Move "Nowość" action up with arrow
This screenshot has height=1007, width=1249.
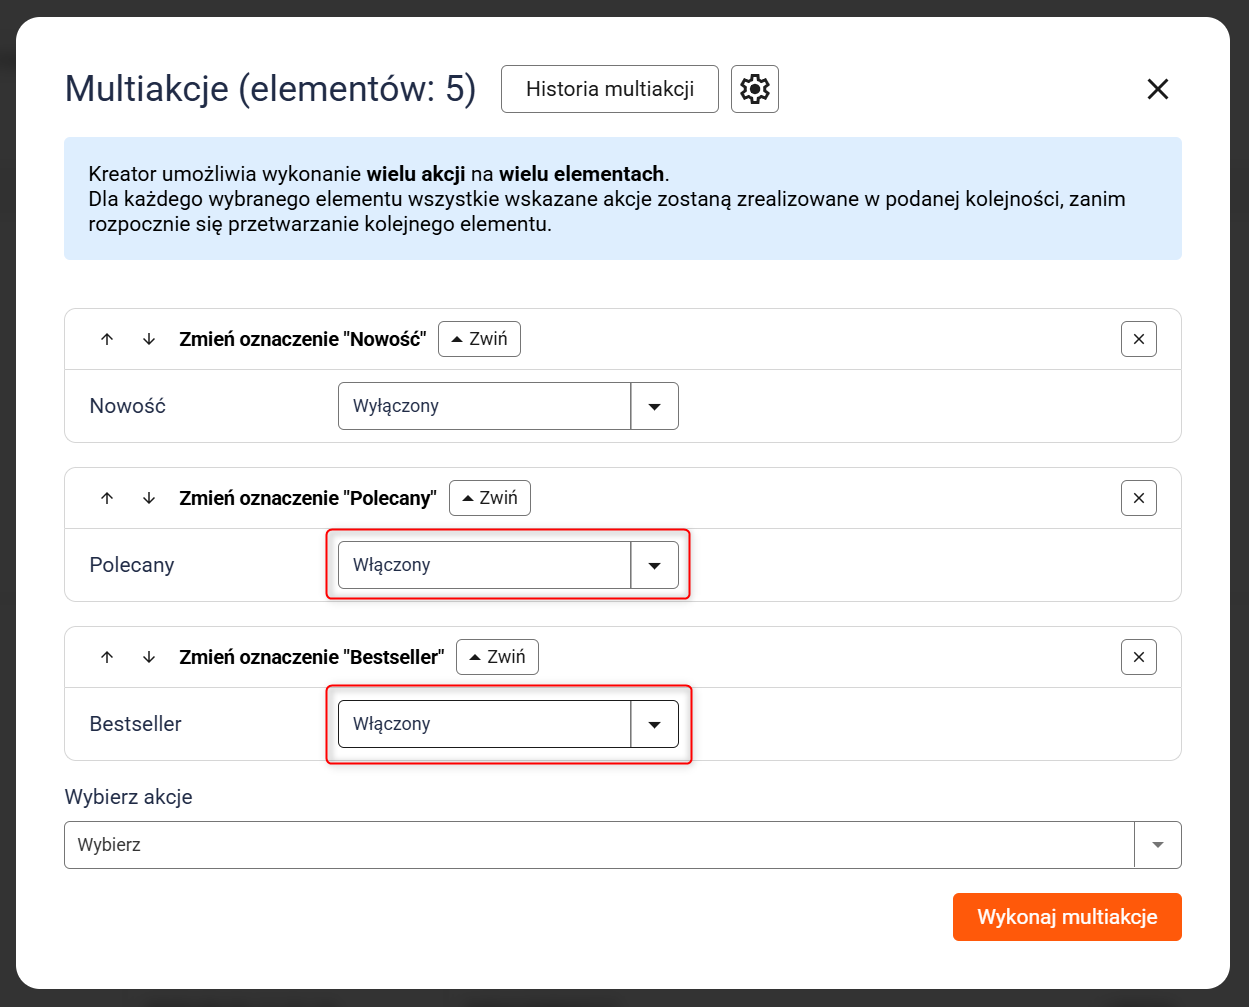pyautogui.click(x=107, y=339)
